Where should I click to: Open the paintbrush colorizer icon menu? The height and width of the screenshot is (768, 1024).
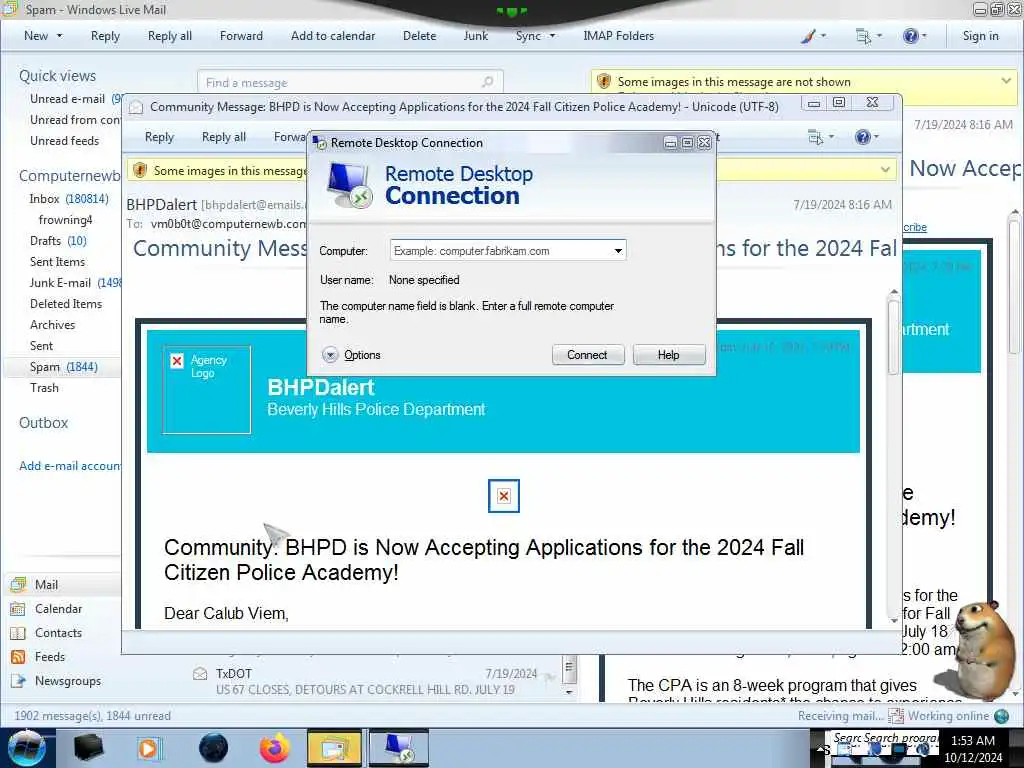click(812, 36)
